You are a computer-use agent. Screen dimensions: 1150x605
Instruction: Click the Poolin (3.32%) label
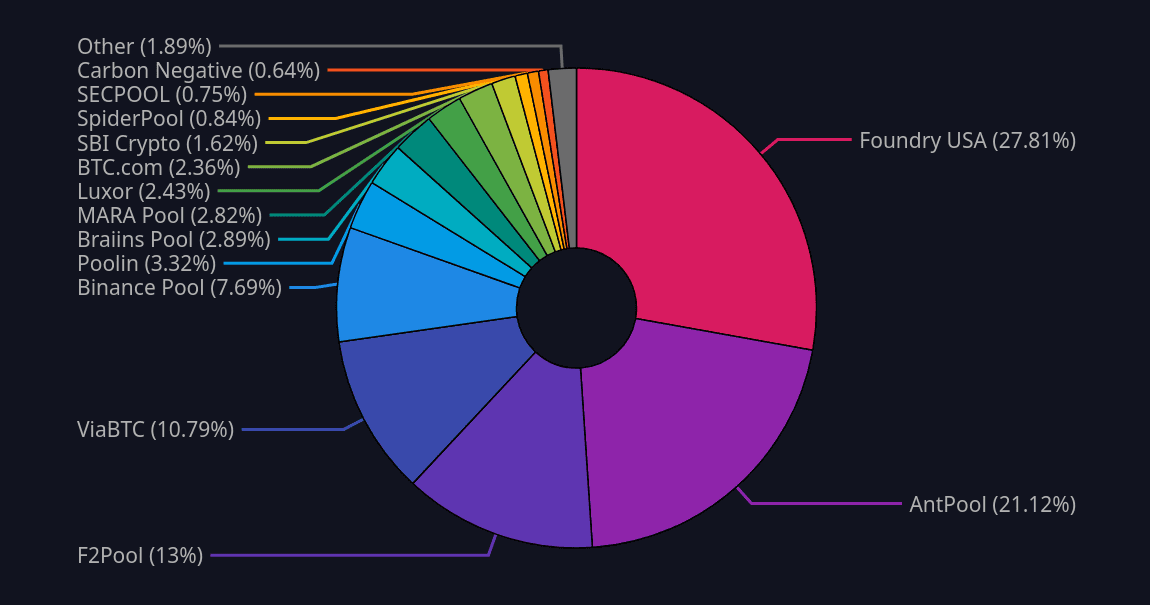[x=147, y=263]
